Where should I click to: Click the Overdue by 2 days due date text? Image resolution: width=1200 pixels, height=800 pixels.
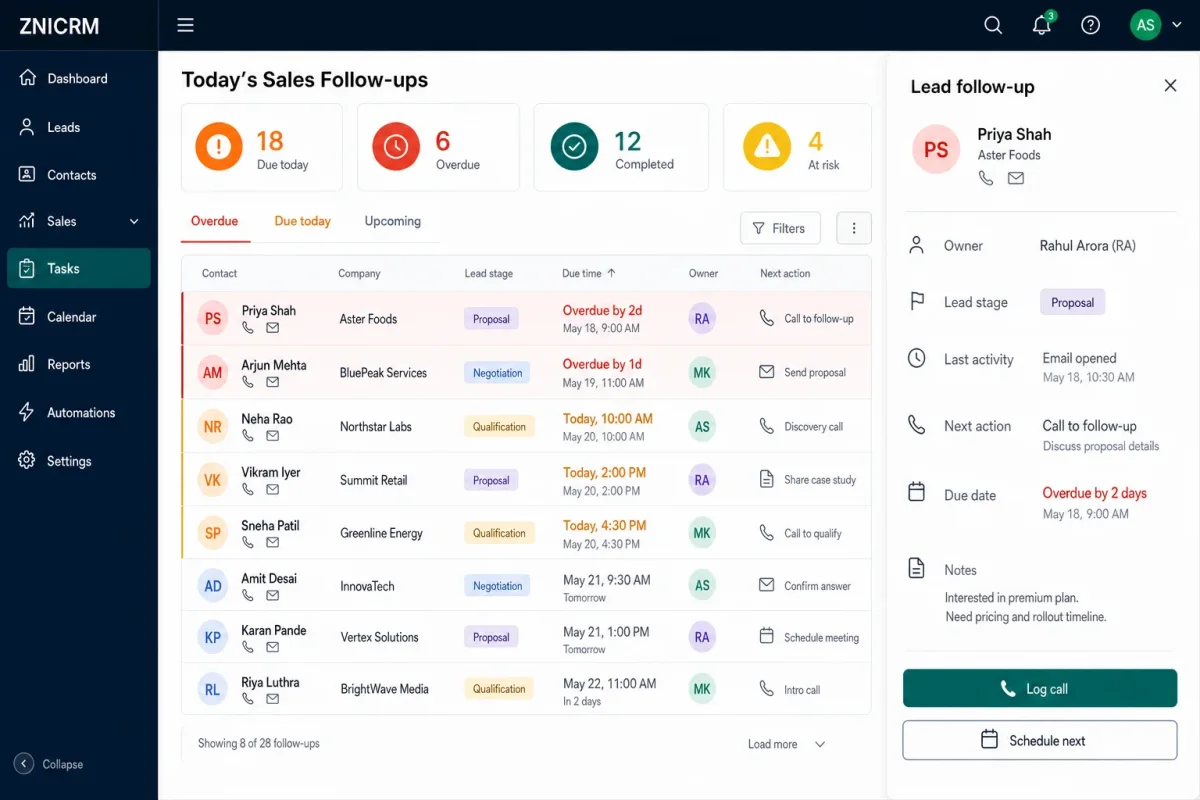pyautogui.click(x=1095, y=493)
